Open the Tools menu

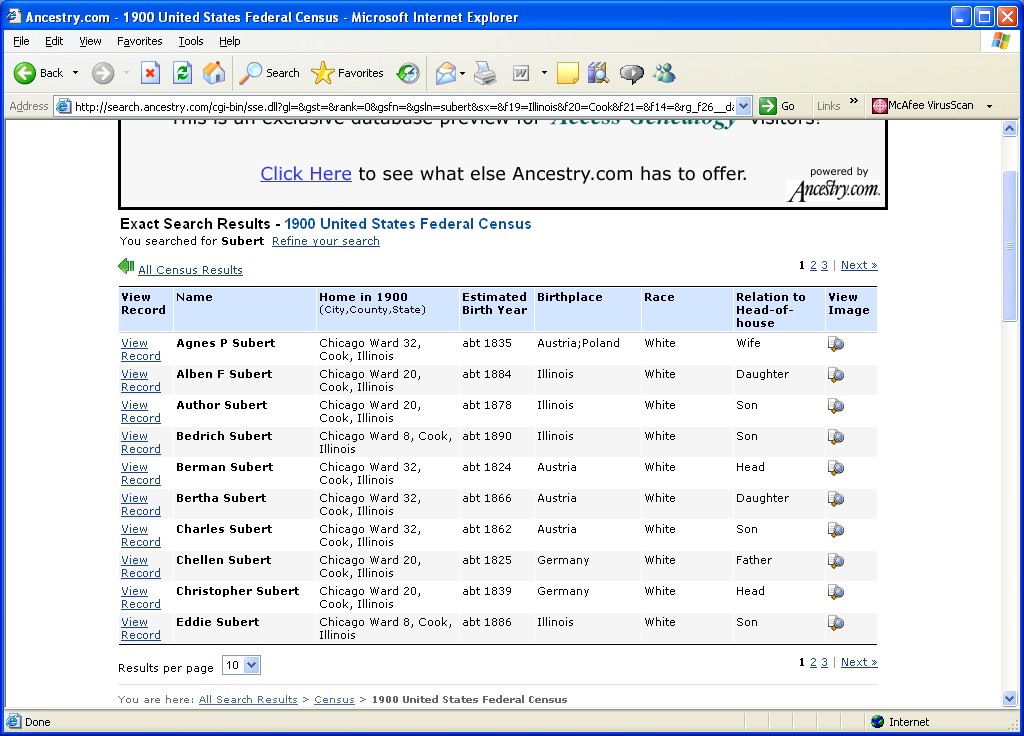tap(191, 41)
